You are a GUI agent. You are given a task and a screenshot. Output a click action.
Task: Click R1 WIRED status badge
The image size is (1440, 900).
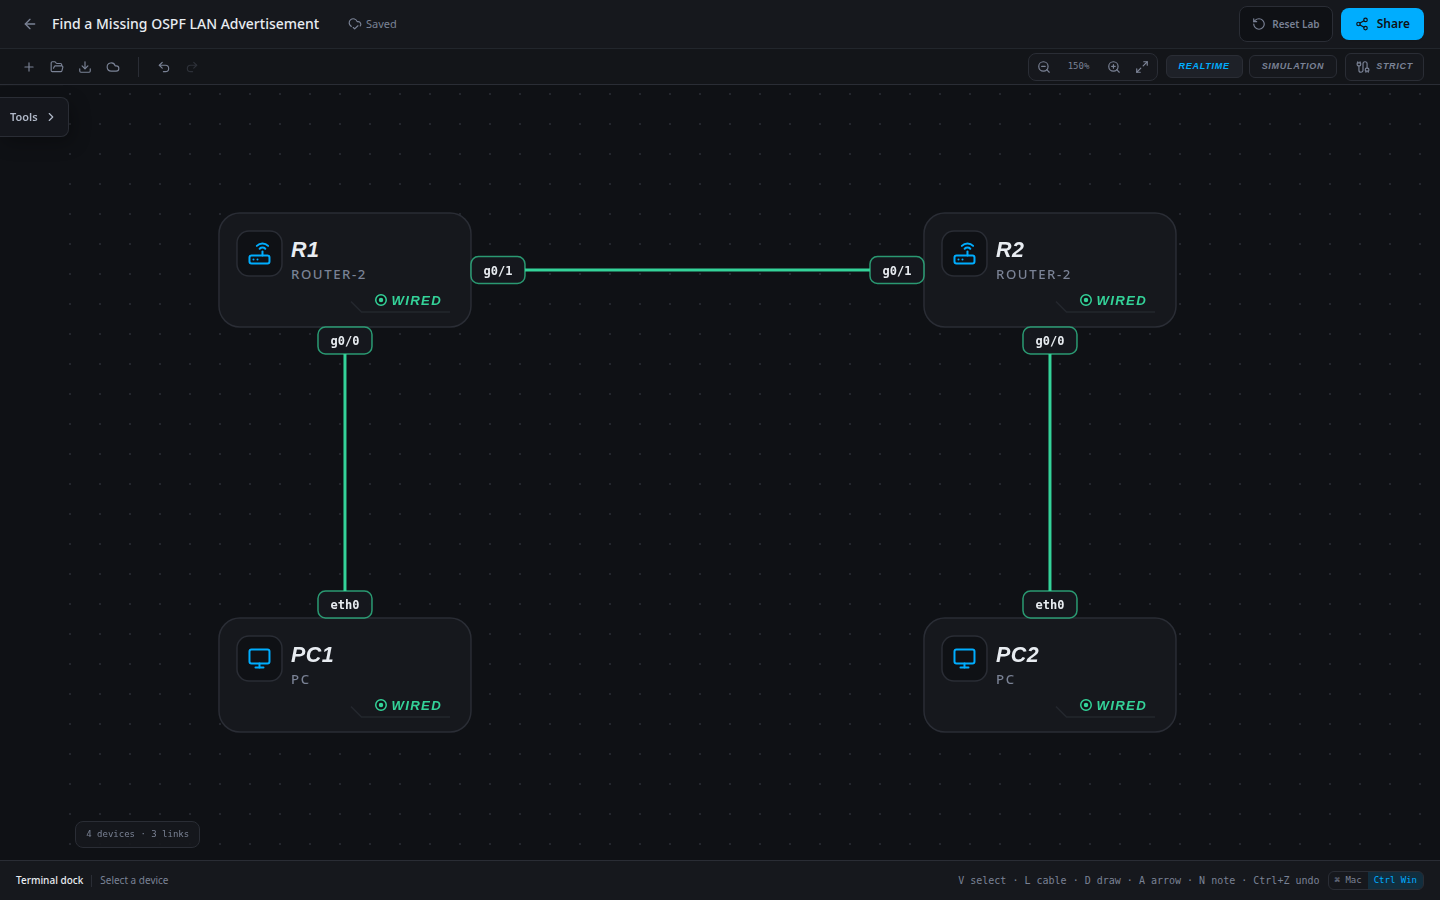click(x=408, y=300)
